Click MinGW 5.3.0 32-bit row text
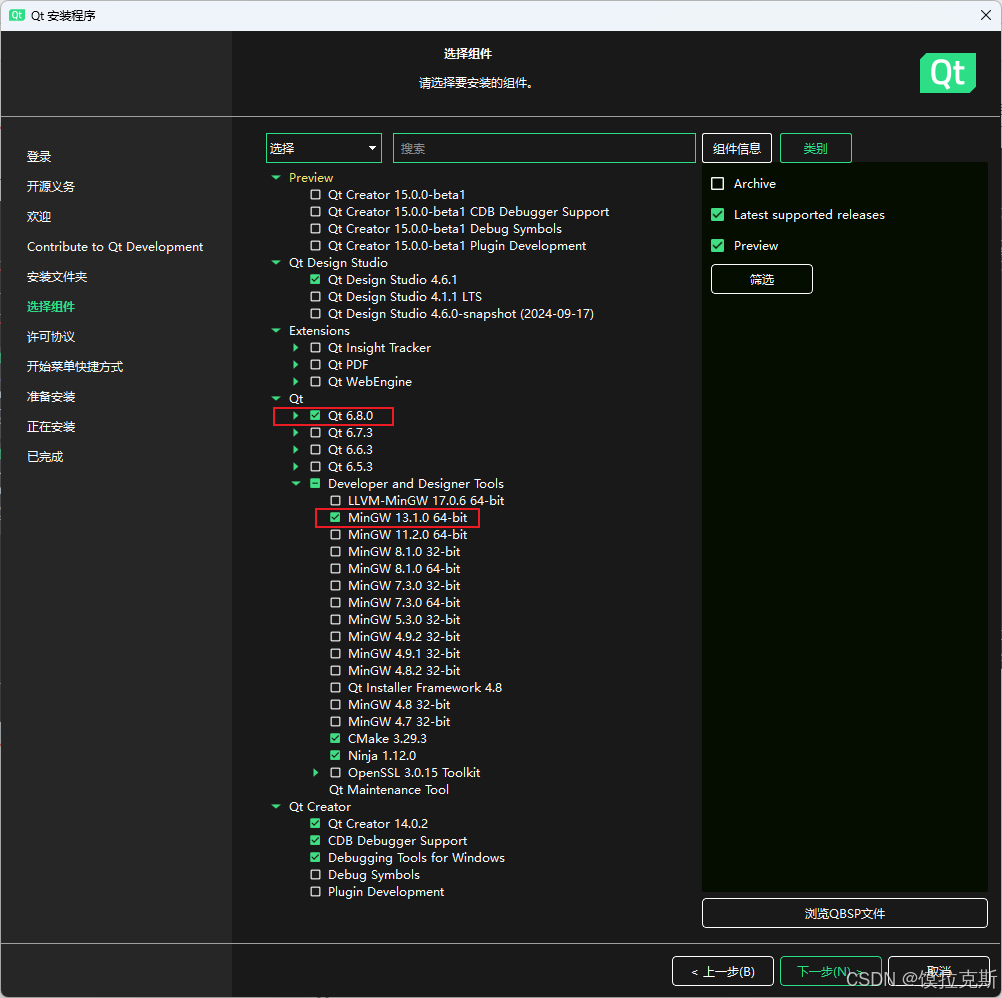The height and width of the screenshot is (998, 1002). (404, 620)
